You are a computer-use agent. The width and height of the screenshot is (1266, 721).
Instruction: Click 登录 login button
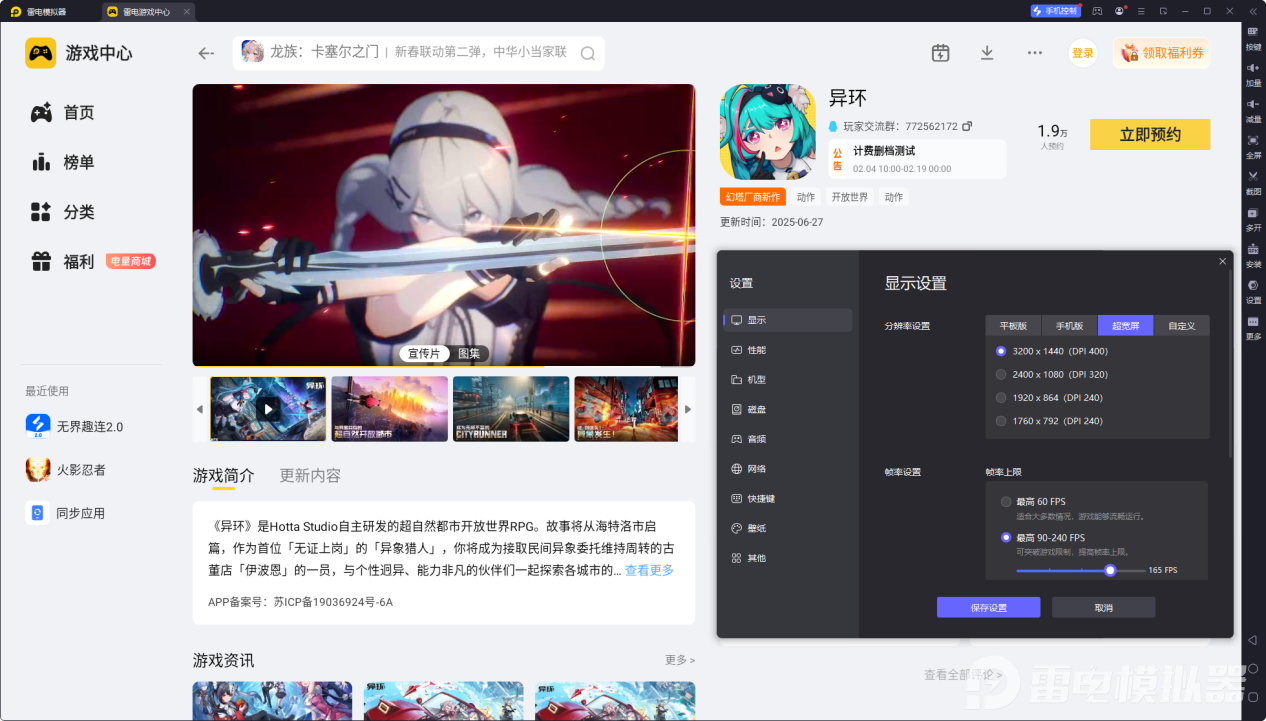(1083, 53)
